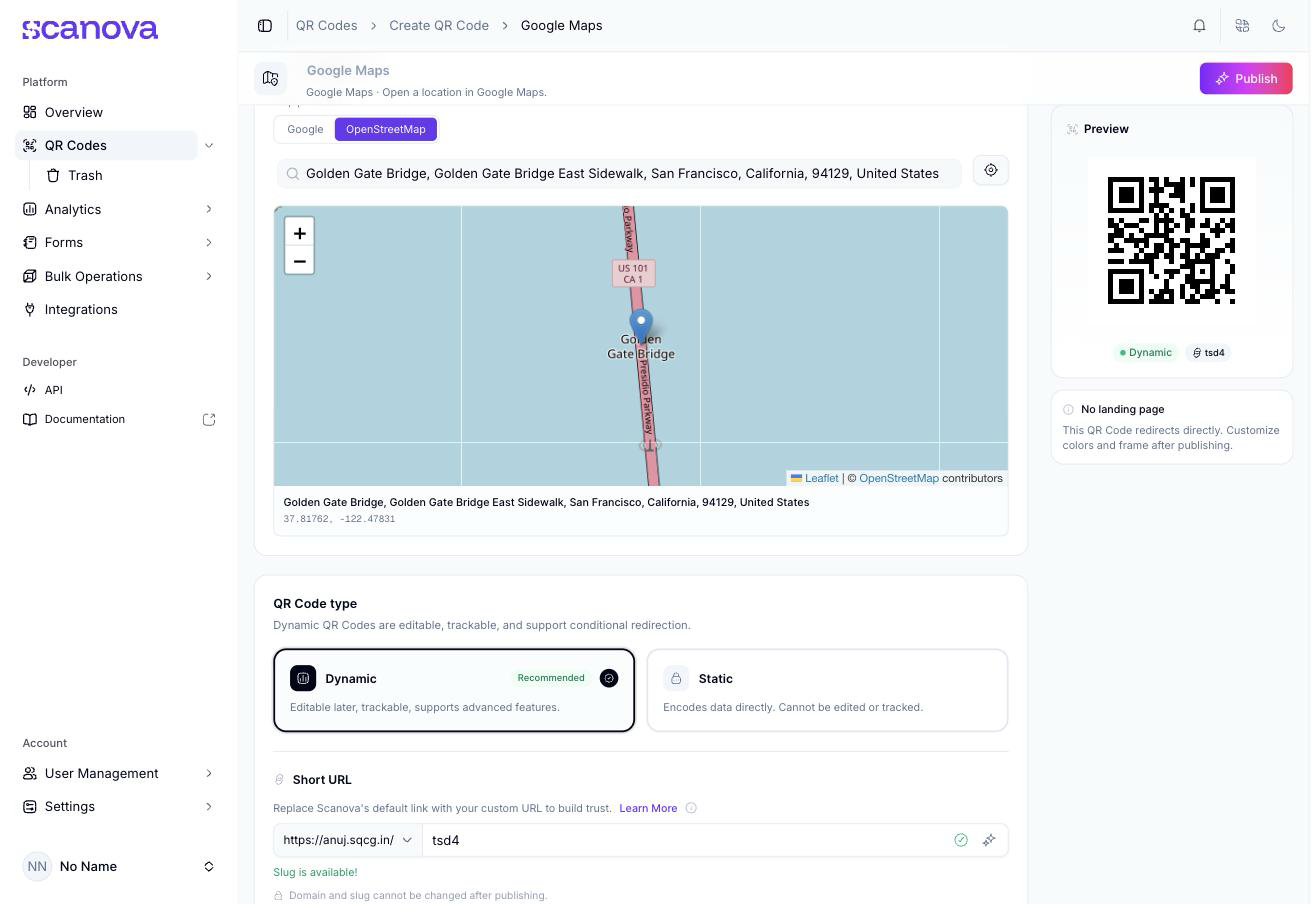Click the Scanova logo
Image resolution: width=1316 pixels, height=904 pixels.
click(x=90, y=30)
